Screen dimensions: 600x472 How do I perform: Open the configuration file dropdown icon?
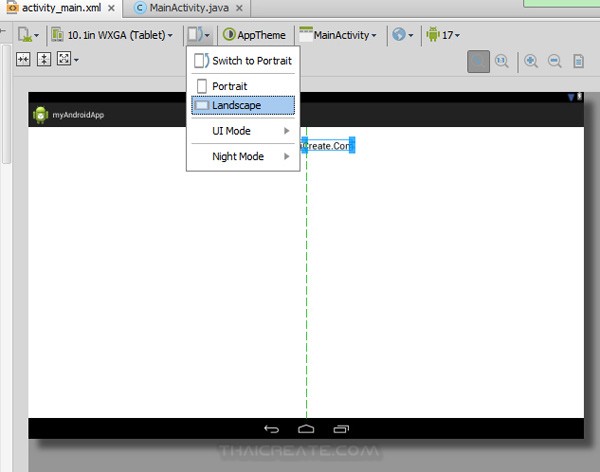28,35
